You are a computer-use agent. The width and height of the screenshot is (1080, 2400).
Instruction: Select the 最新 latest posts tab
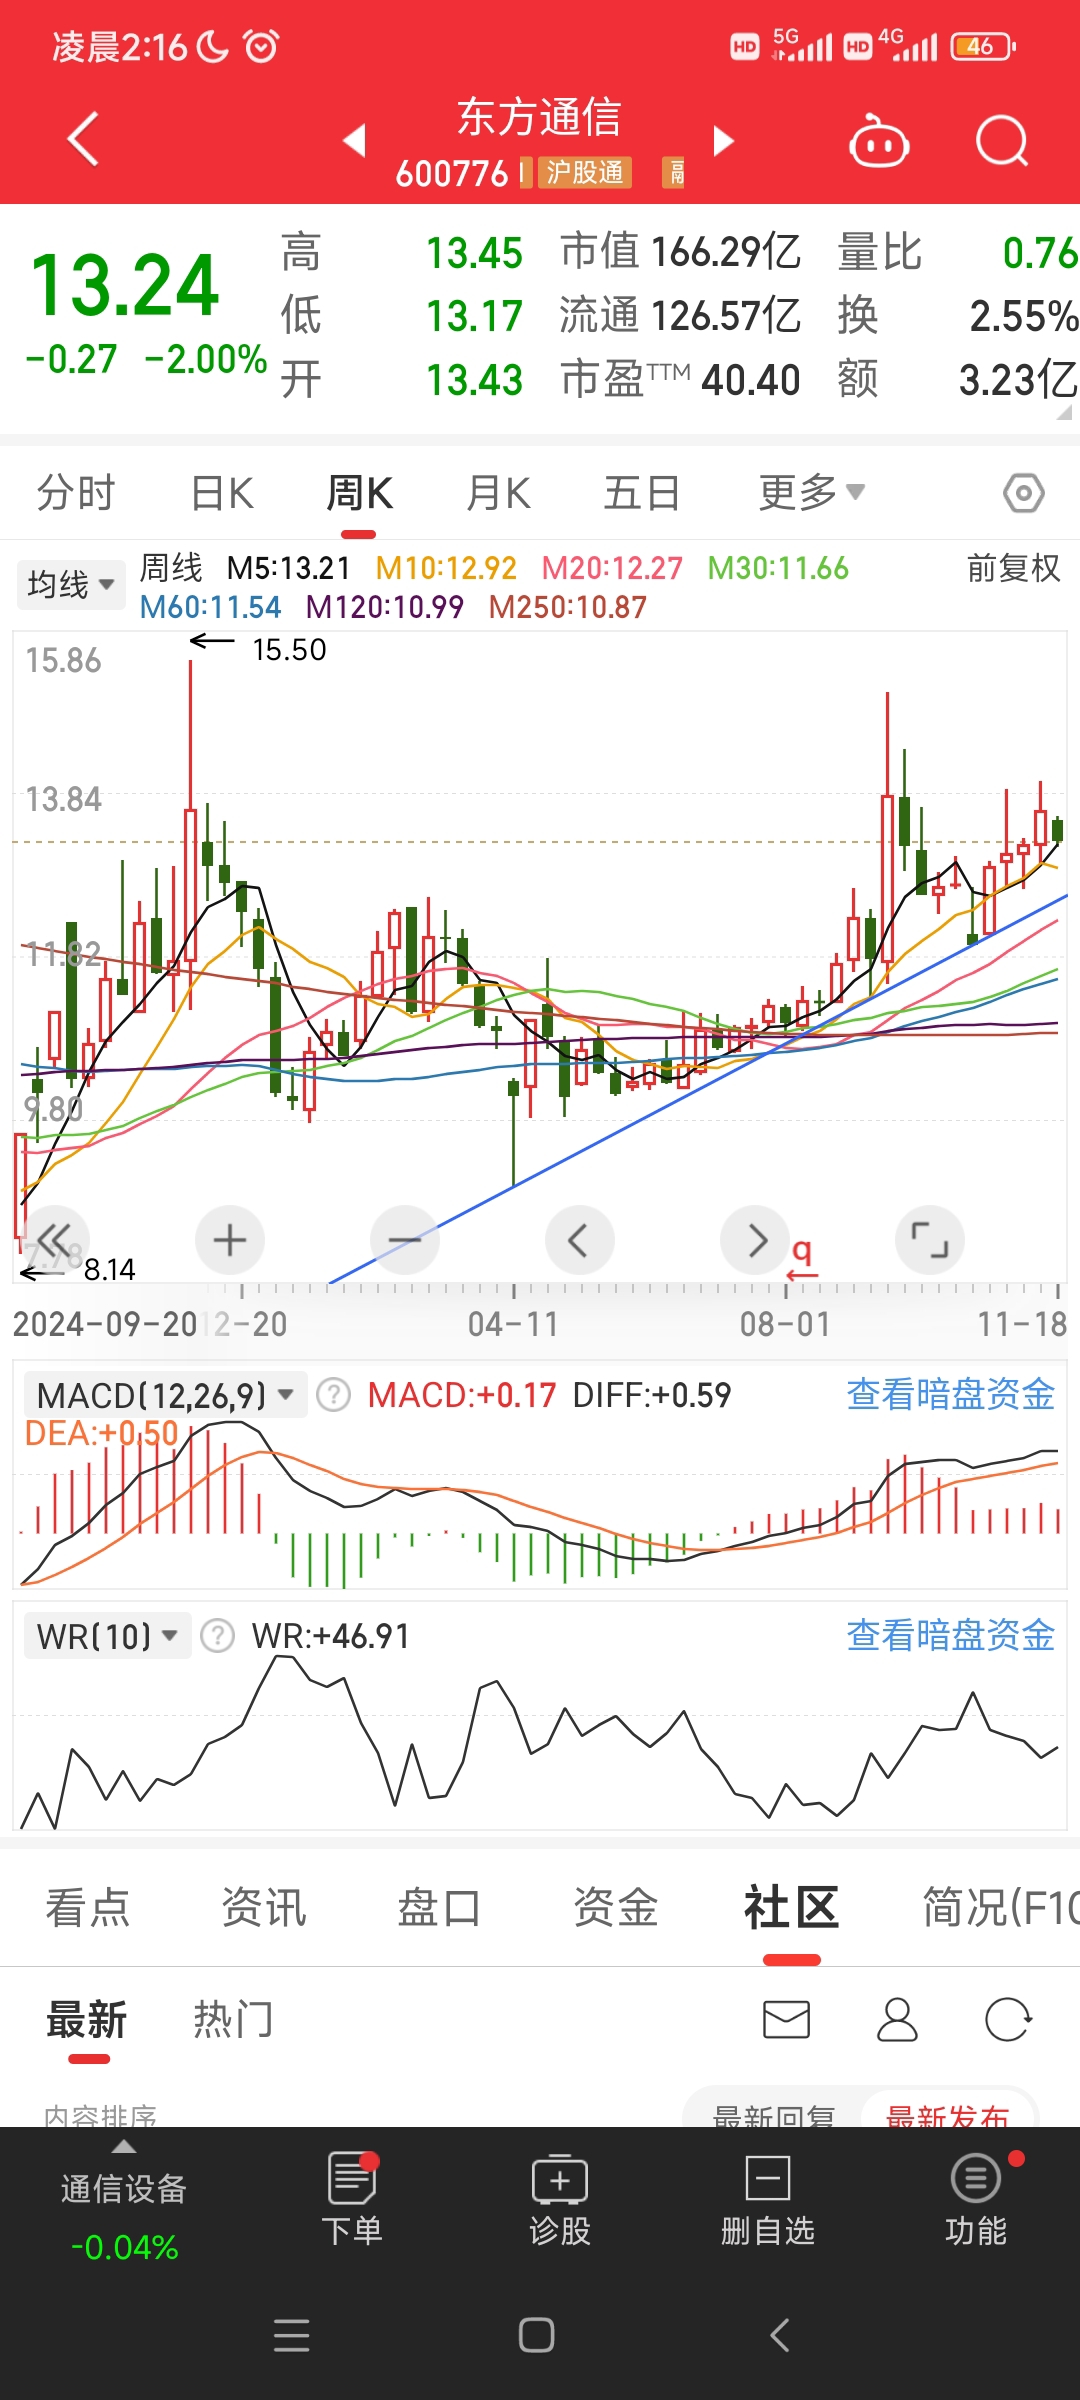click(x=87, y=2020)
